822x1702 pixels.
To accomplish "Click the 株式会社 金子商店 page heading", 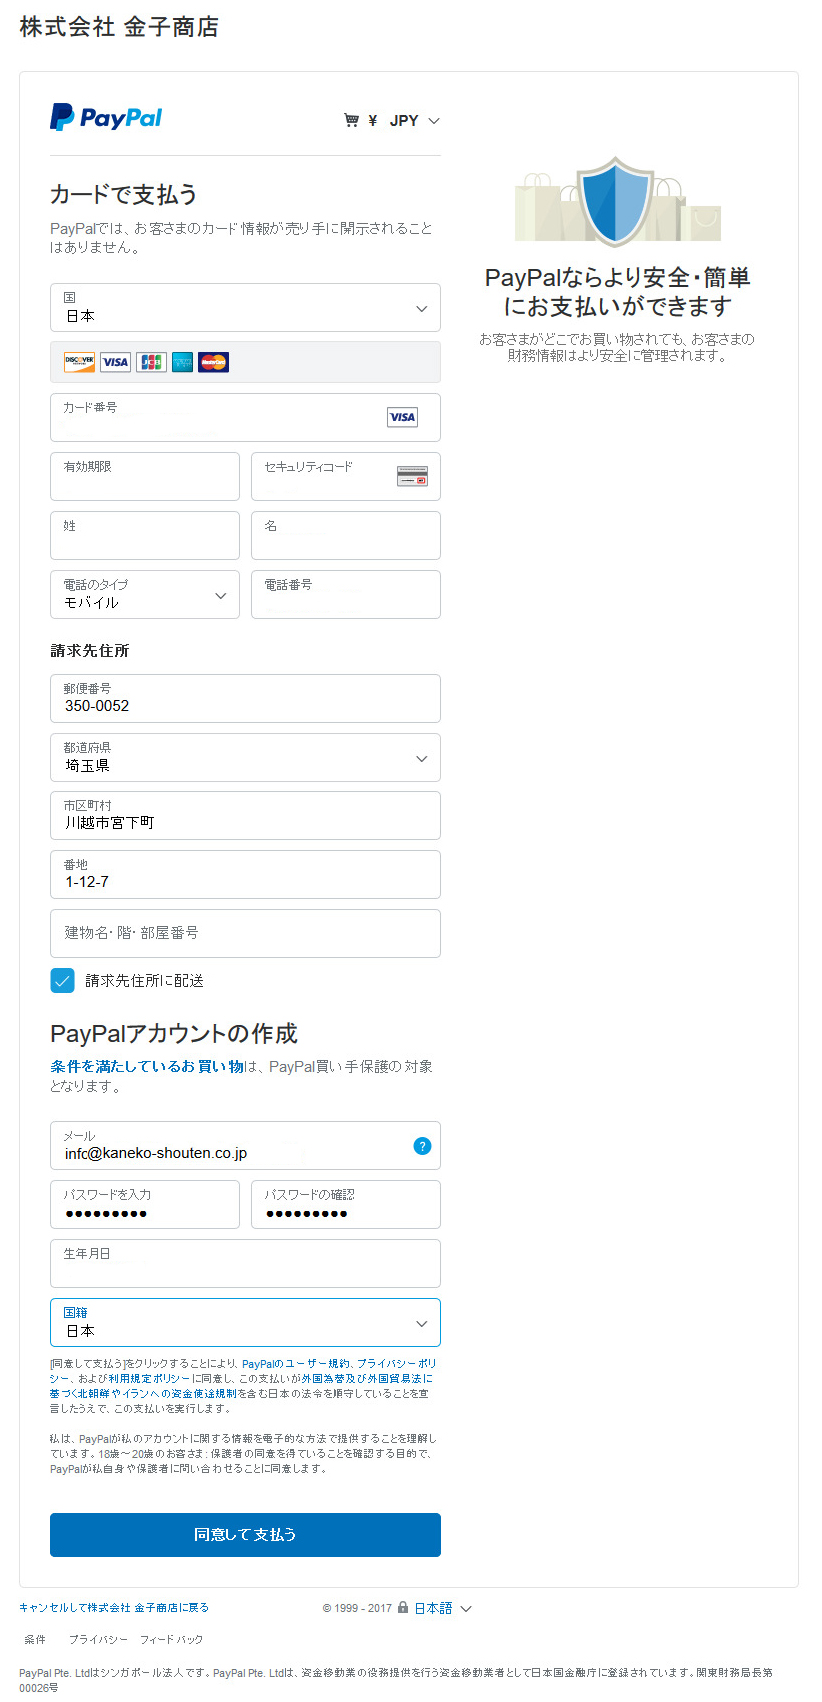I will pyautogui.click(x=119, y=27).
